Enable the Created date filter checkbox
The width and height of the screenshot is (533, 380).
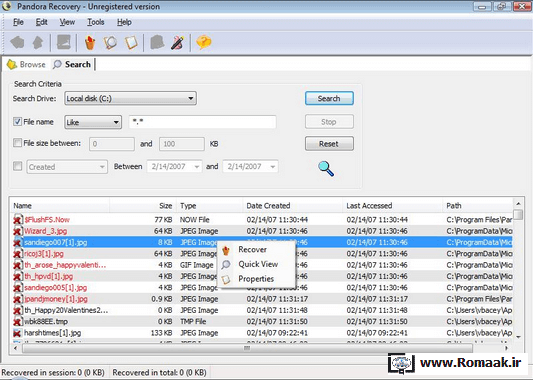17,166
